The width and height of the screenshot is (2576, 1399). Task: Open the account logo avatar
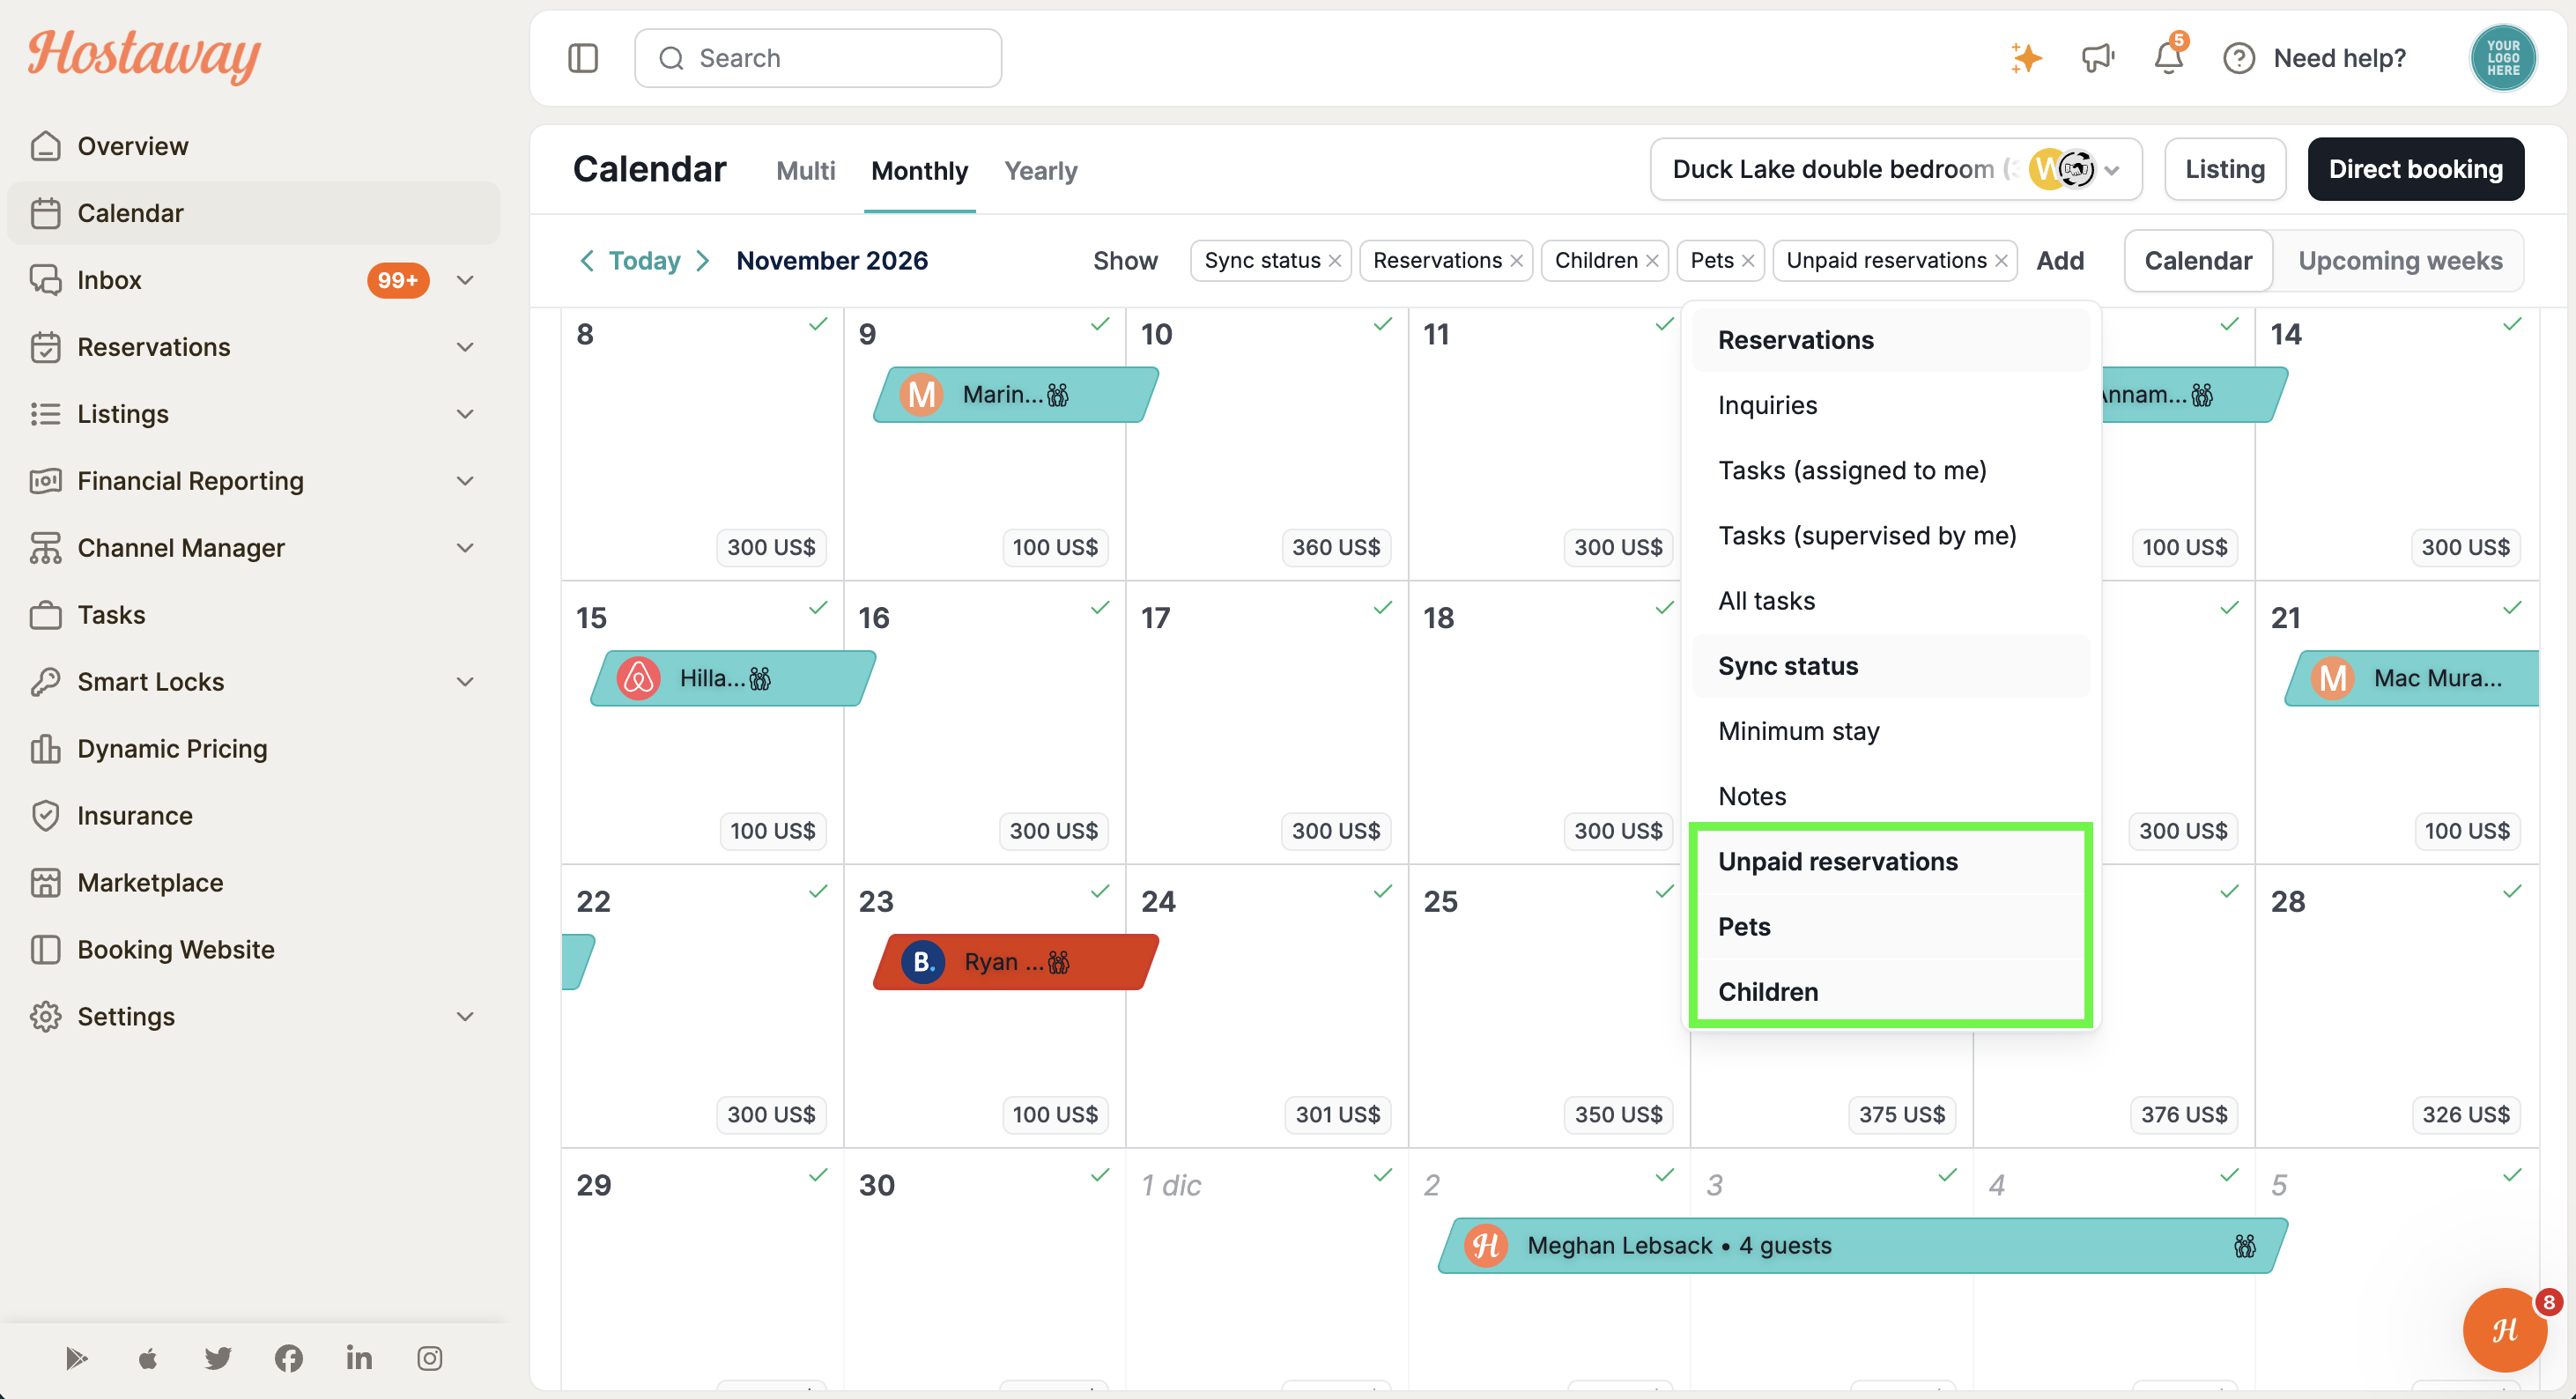coord(2502,58)
